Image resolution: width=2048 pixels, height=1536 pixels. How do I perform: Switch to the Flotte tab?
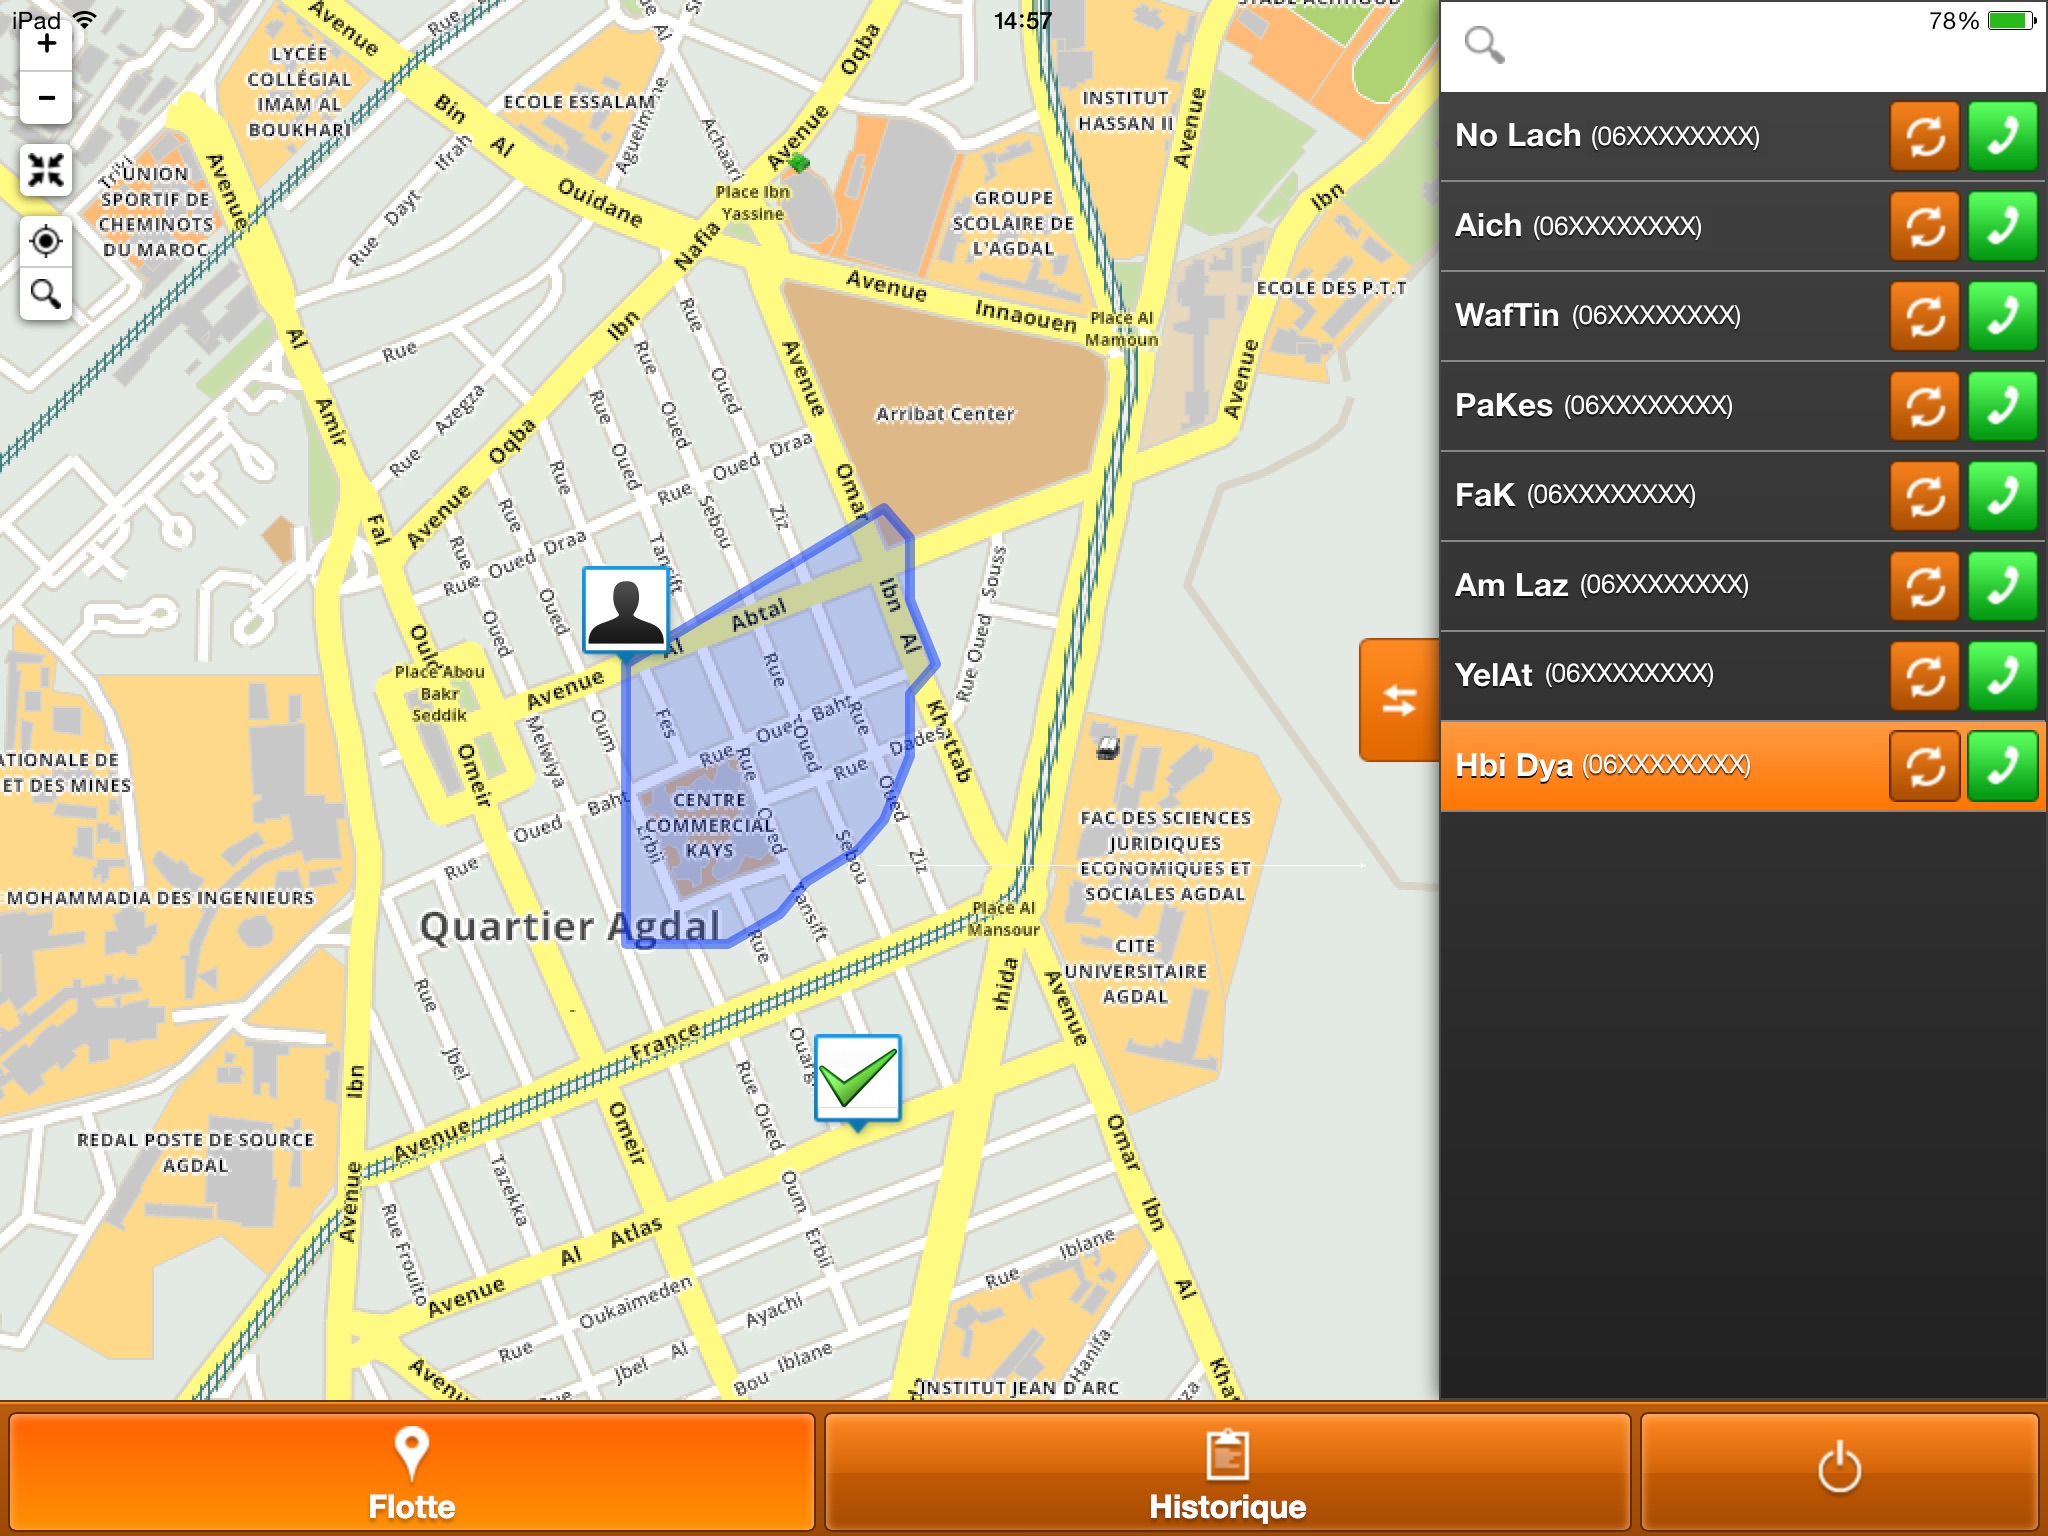click(x=411, y=1472)
